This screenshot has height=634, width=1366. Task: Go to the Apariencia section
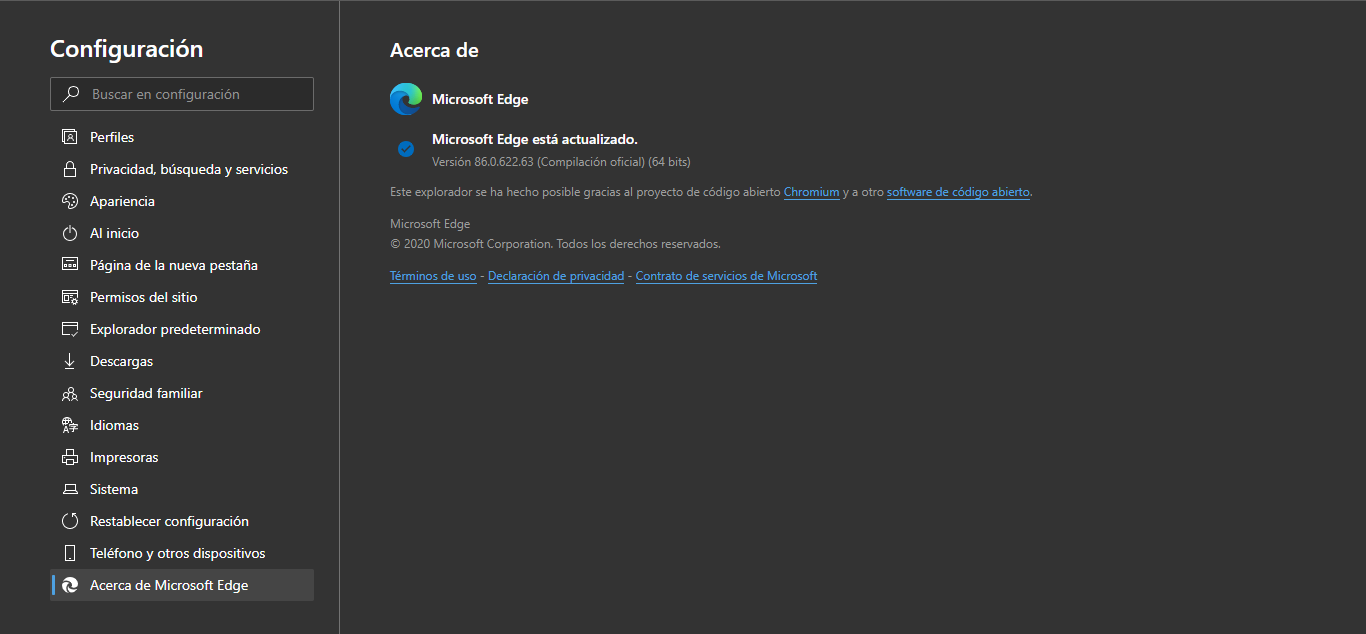[x=182, y=201]
